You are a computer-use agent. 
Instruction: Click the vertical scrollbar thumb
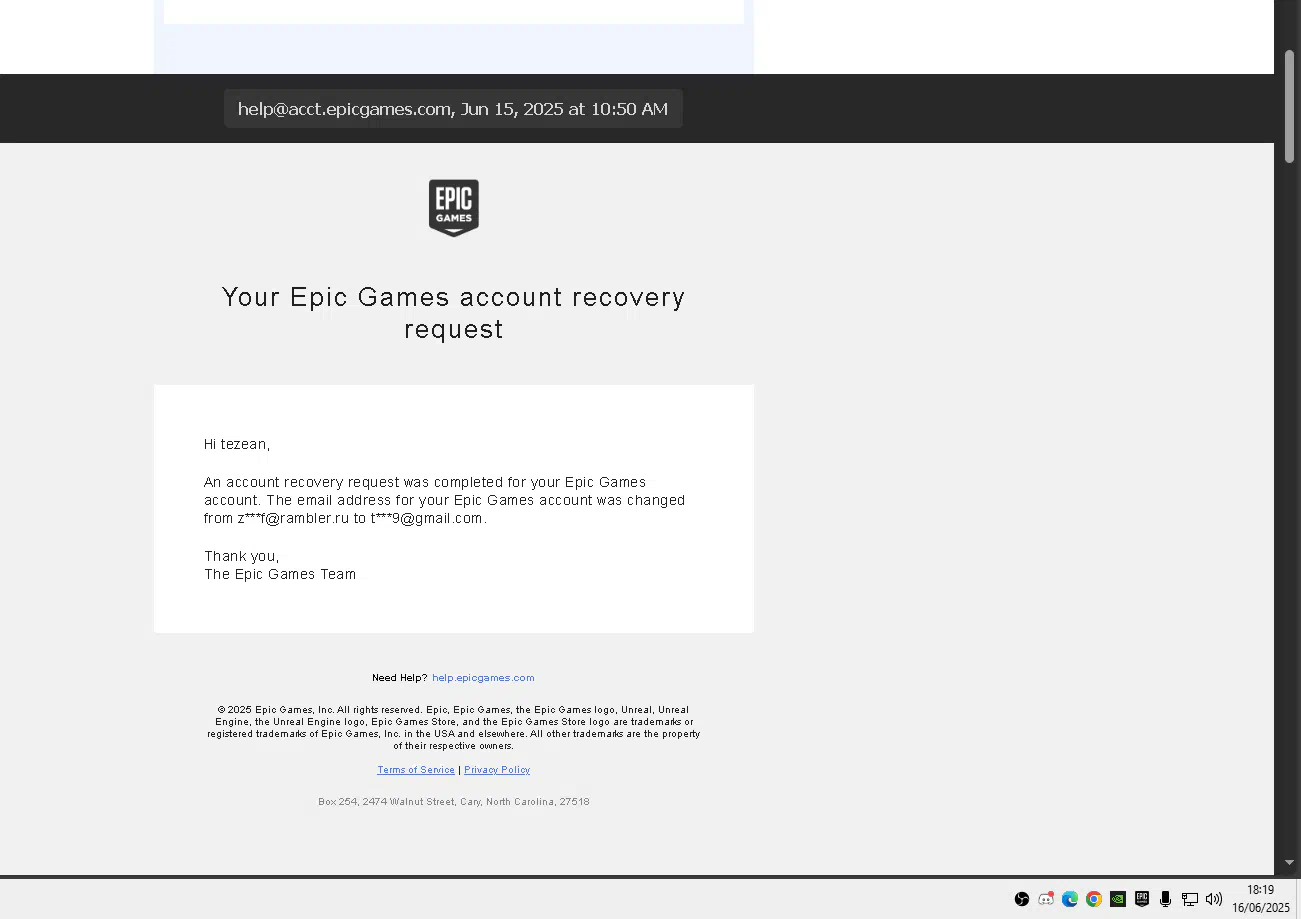[1290, 105]
